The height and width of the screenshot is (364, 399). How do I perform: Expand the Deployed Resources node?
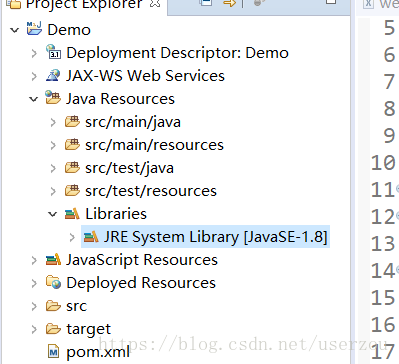click(x=34, y=283)
